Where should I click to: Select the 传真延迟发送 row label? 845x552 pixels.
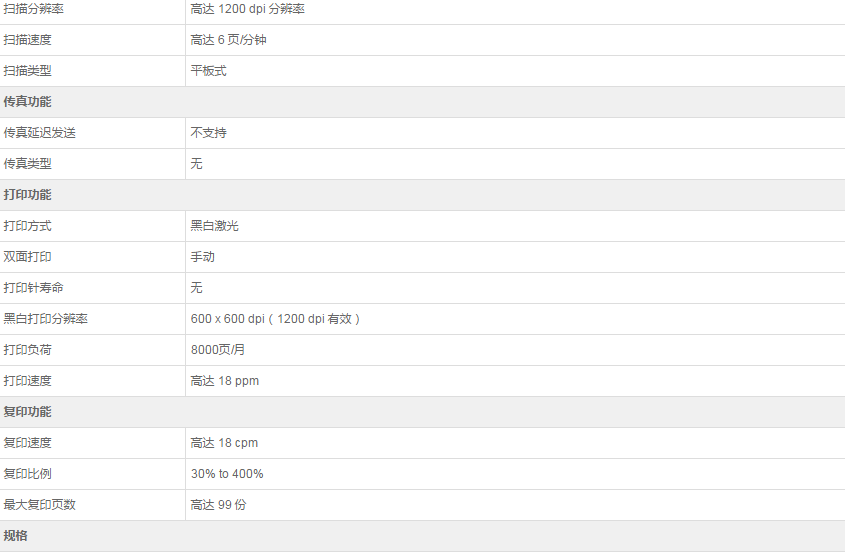[x=39, y=133]
